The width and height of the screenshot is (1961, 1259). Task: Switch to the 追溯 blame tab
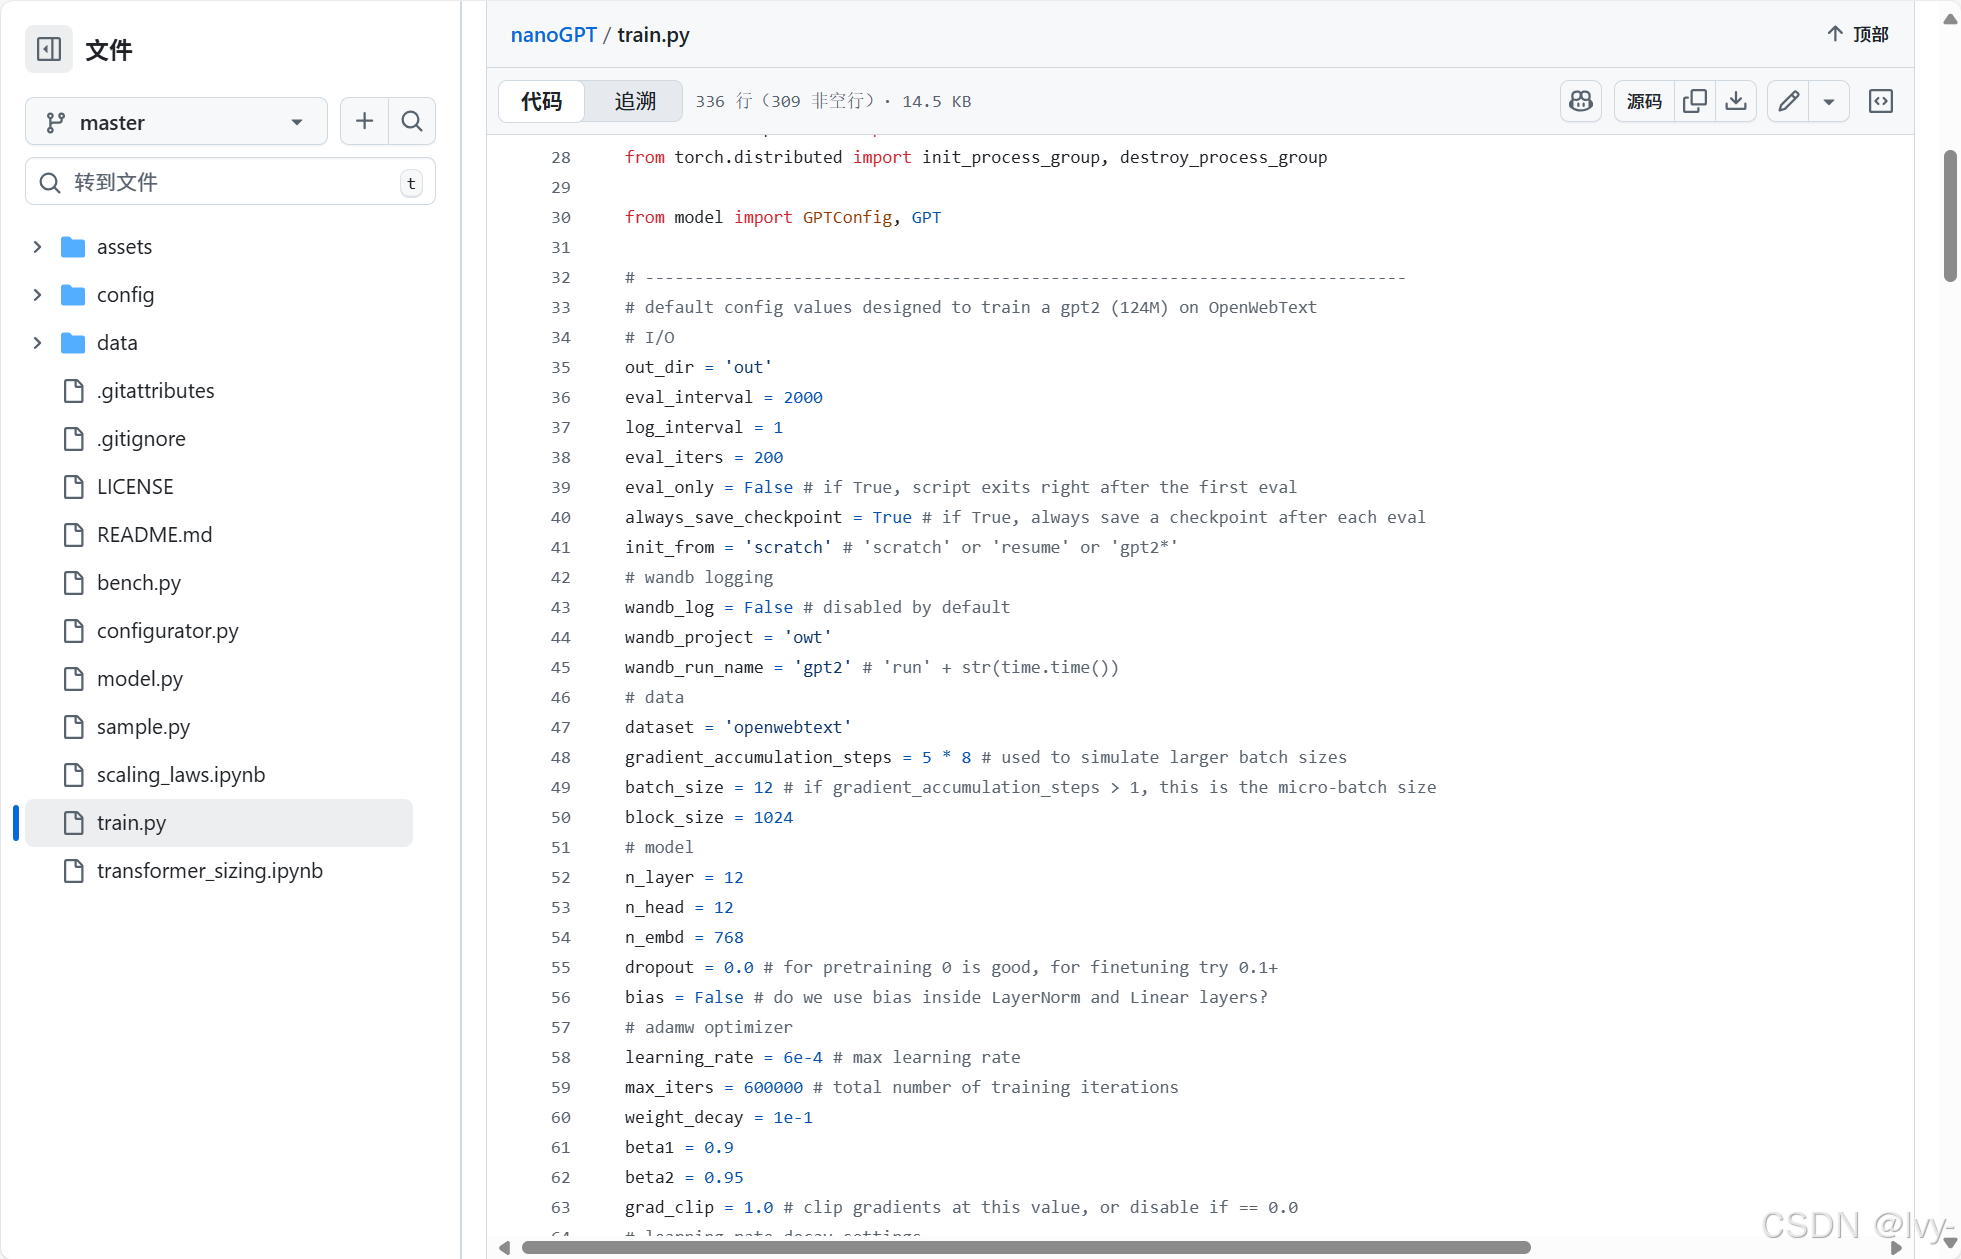(x=634, y=101)
